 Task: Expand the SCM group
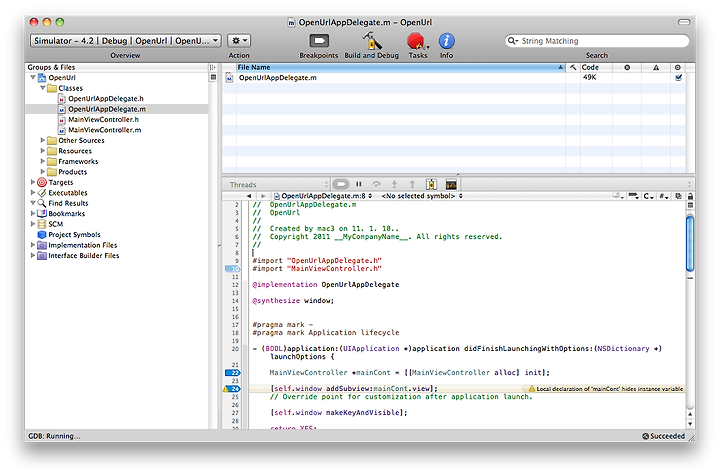33,224
